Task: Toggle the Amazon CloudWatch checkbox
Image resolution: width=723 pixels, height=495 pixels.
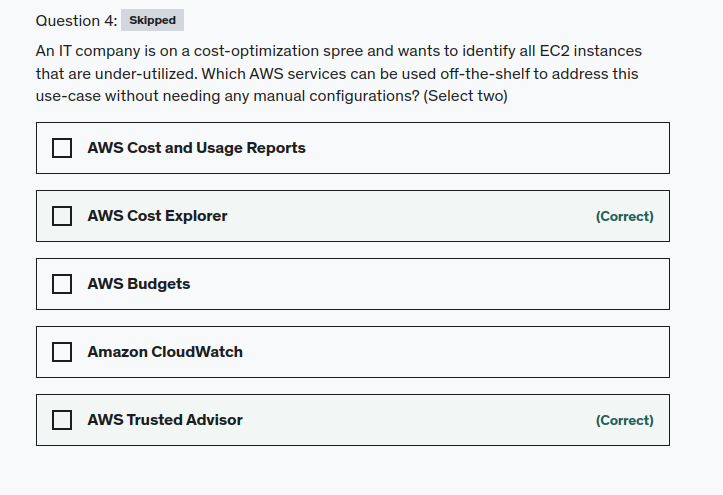Action: [x=62, y=352]
